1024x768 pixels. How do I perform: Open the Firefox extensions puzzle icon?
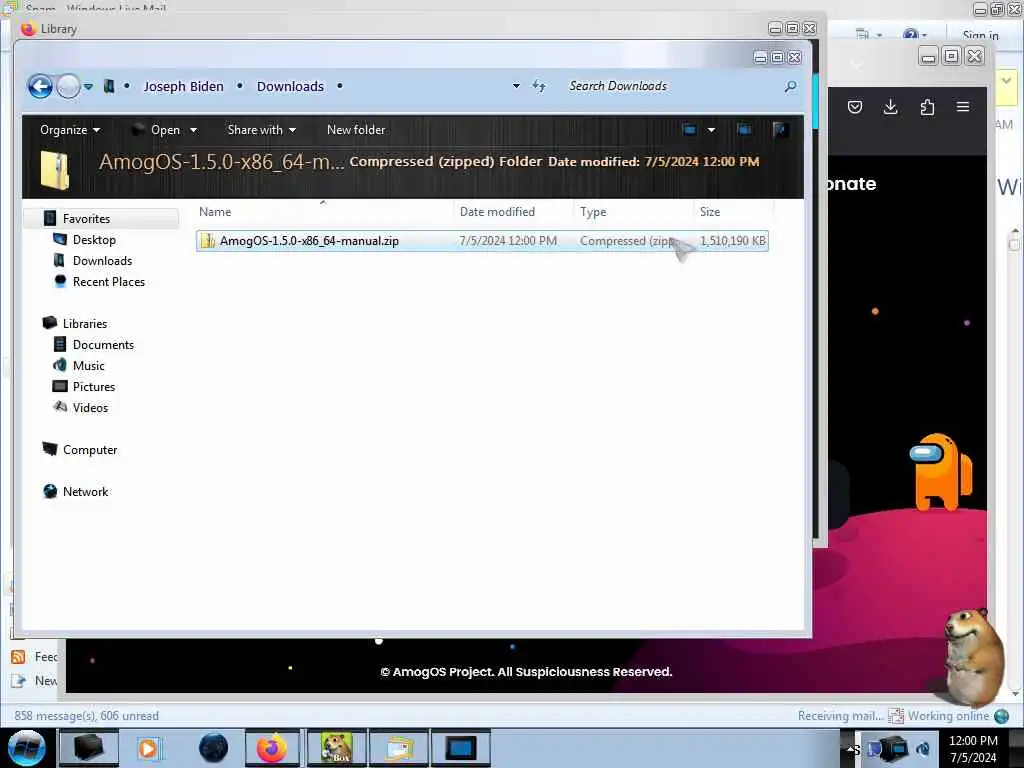(x=927, y=107)
